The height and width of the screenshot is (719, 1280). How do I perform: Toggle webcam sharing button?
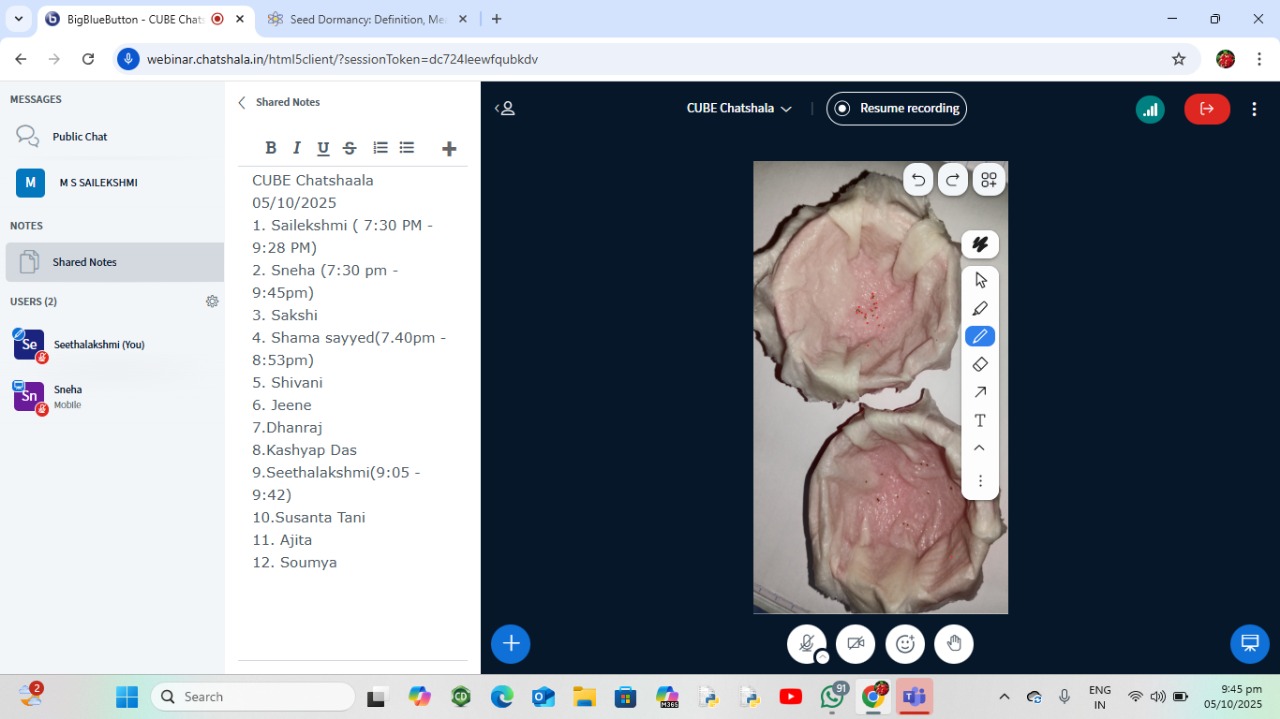856,643
